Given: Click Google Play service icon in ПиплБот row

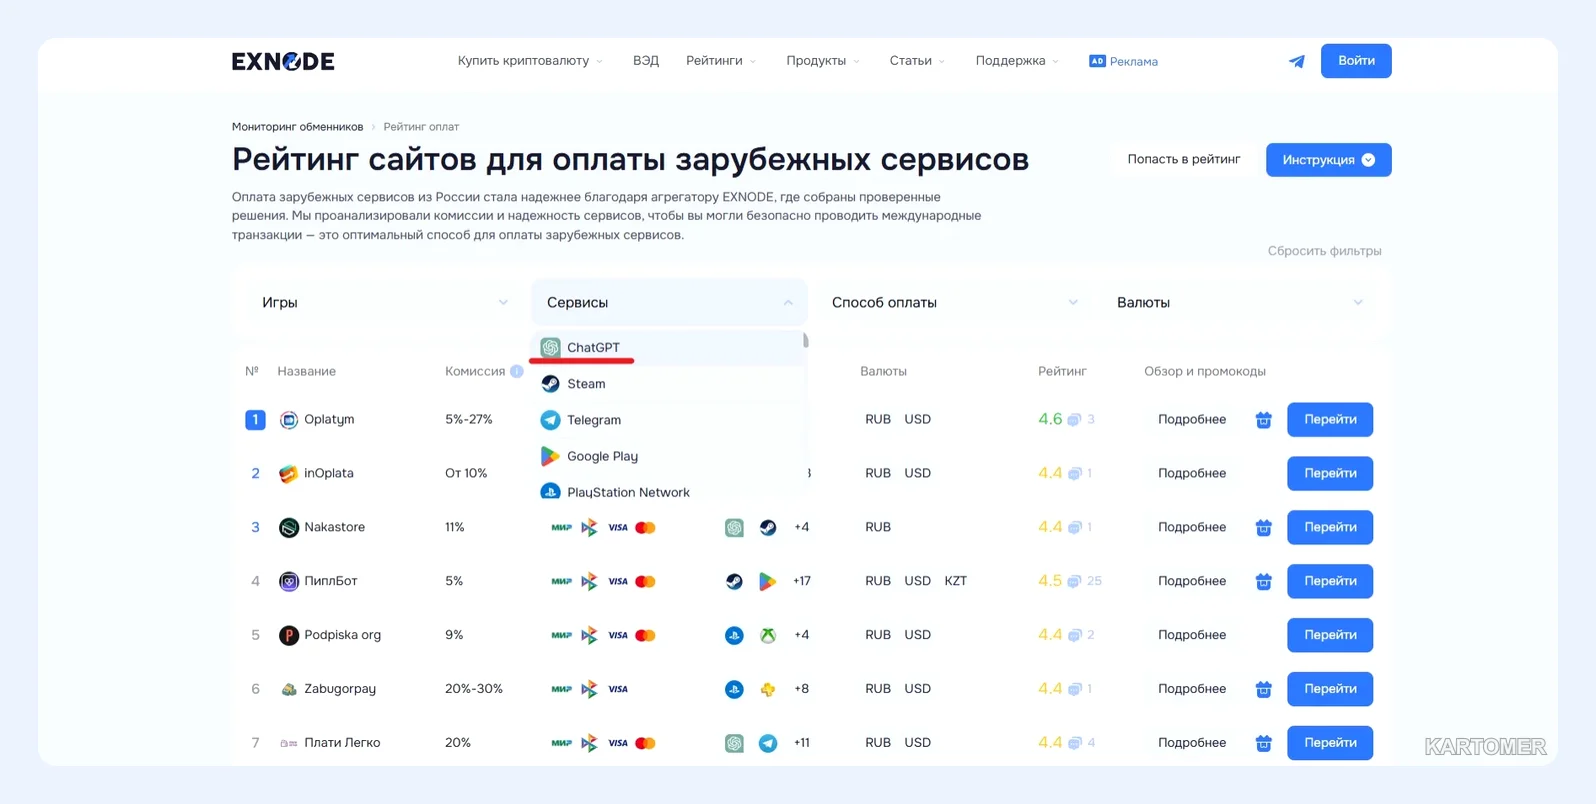Looking at the screenshot, I should click(768, 581).
